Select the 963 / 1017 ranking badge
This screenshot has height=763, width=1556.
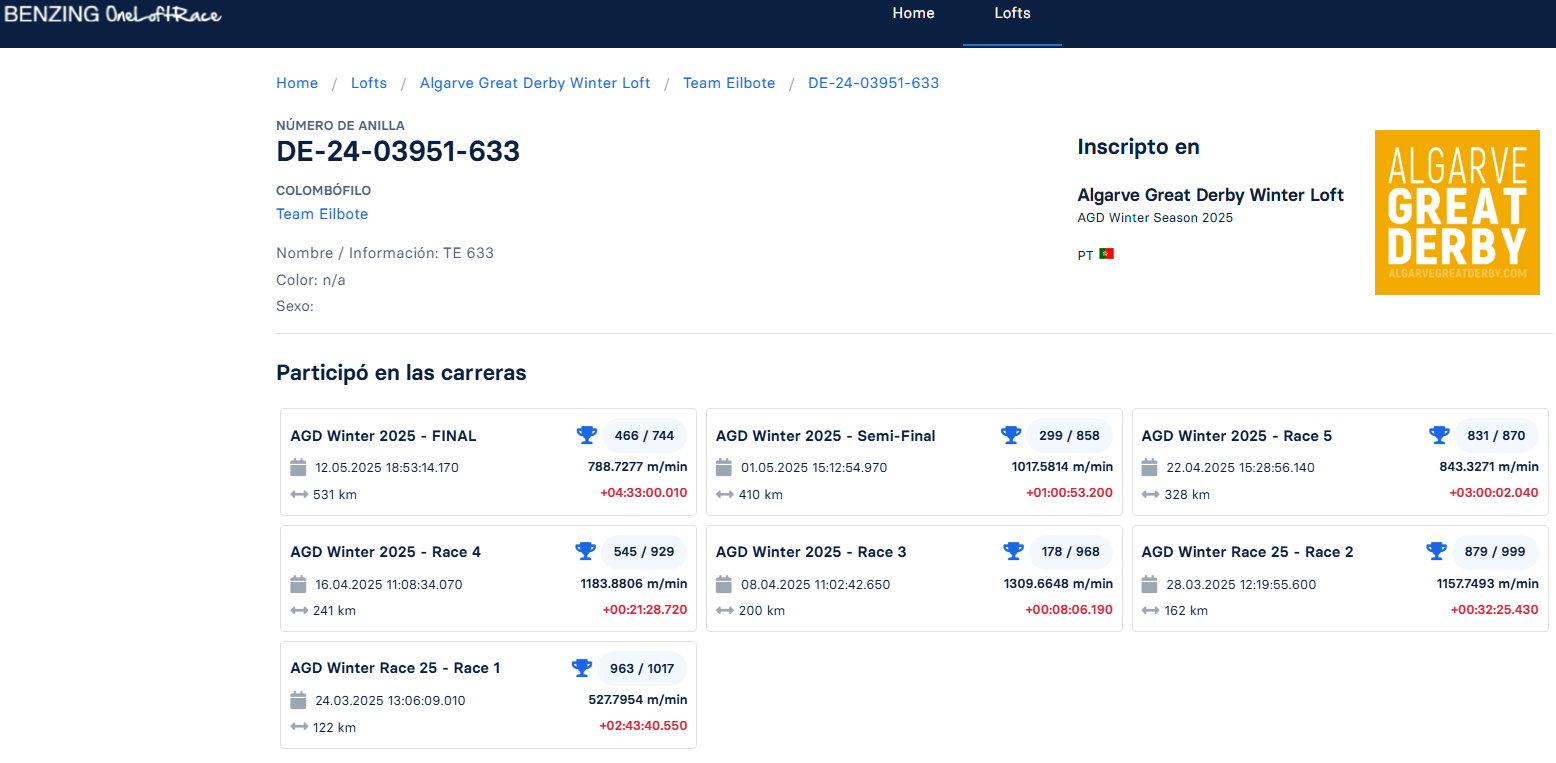pyautogui.click(x=642, y=668)
